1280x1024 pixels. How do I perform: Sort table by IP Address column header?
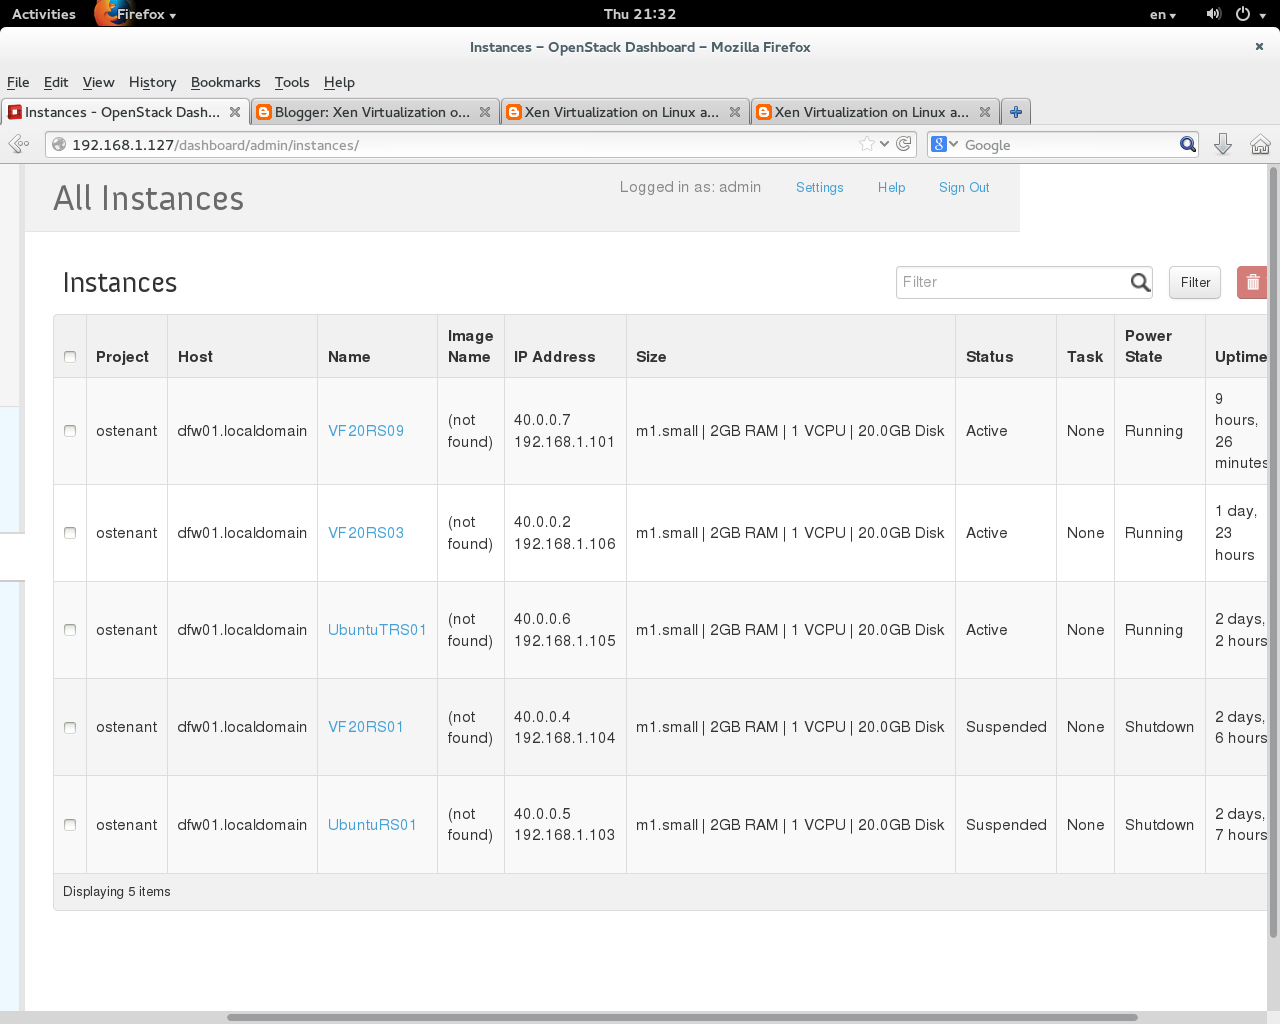554,357
